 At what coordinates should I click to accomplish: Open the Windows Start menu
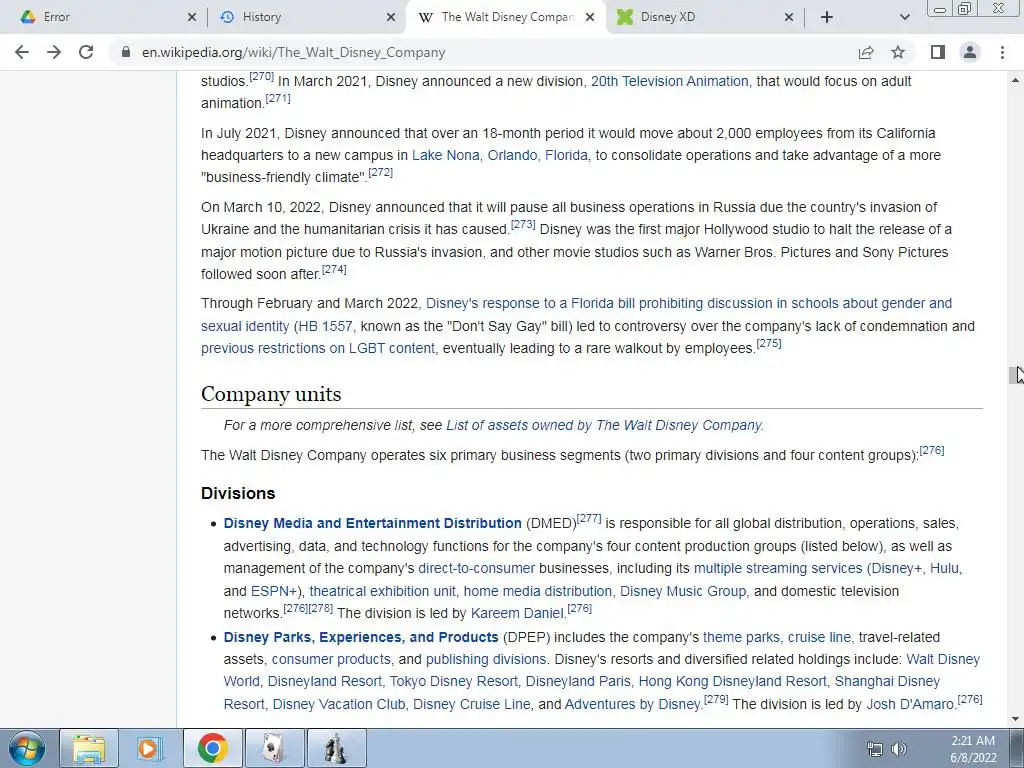coord(26,748)
